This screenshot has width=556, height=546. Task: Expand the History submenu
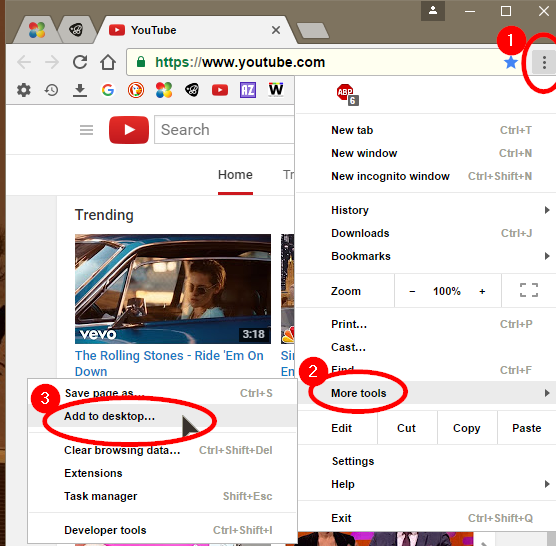pyautogui.click(x=426, y=210)
